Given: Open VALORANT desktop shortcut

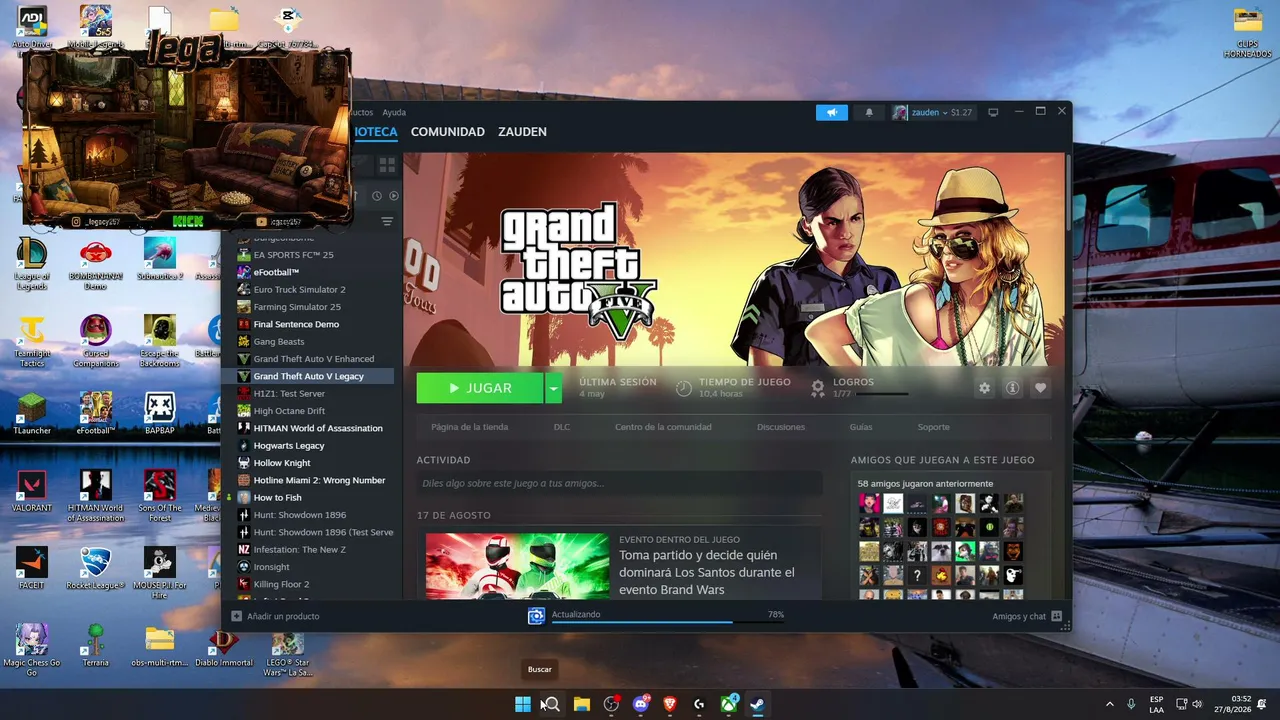Looking at the screenshot, I should [x=32, y=491].
